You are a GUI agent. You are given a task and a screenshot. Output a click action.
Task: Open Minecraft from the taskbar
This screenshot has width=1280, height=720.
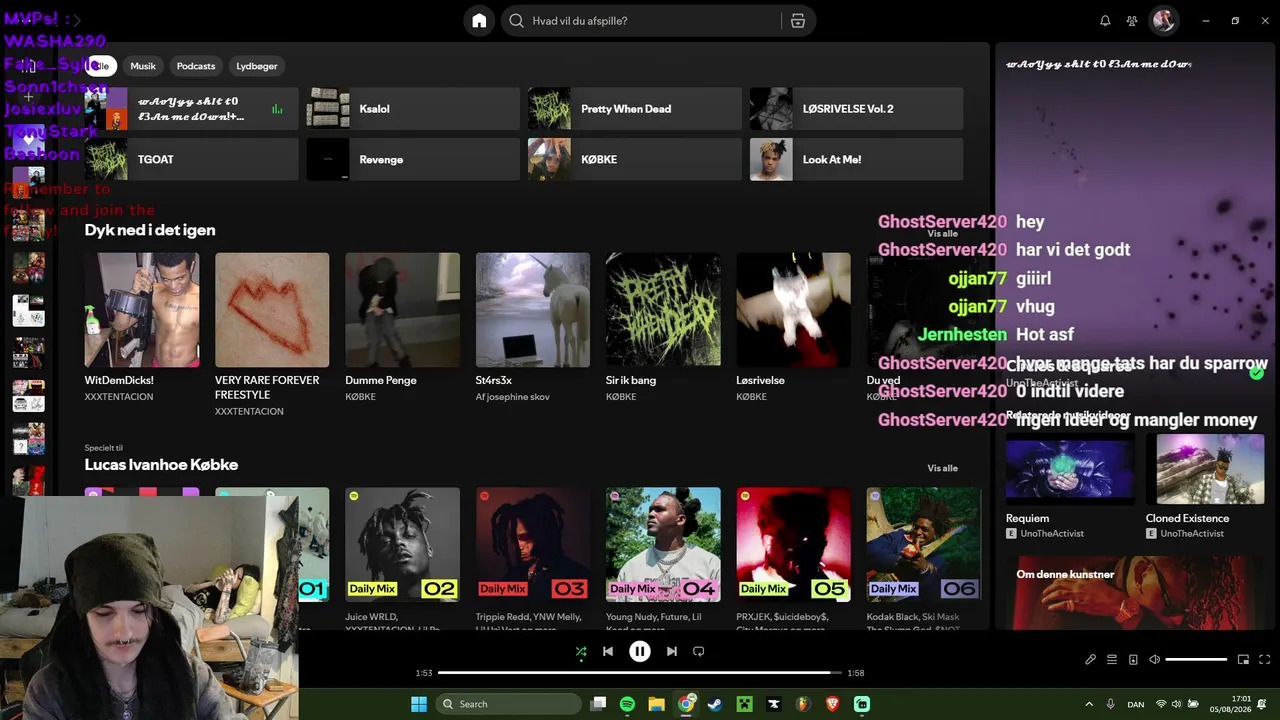(x=744, y=704)
